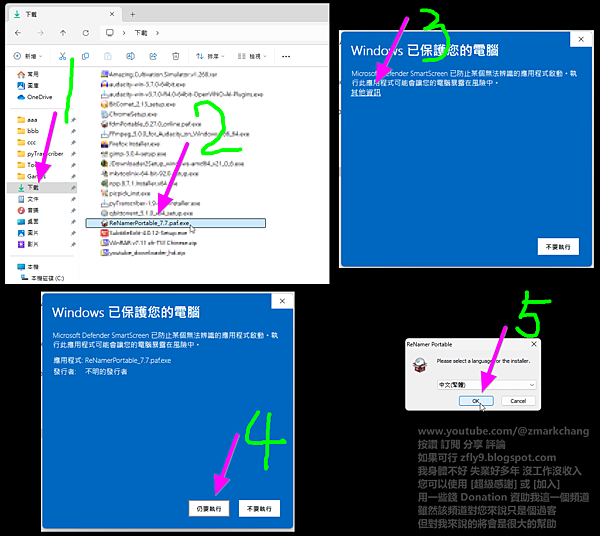The width and height of the screenshot is (600, 536).
Task: Click the Cut scissors icon in the toolbar
Action: coord(62,56)
